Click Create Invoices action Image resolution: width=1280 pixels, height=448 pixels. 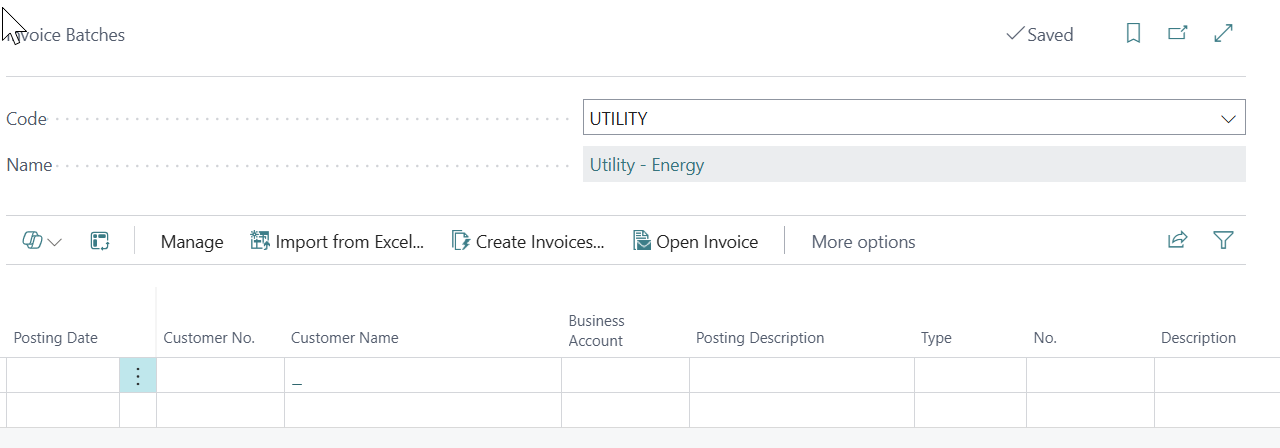(x=528, y=242)
